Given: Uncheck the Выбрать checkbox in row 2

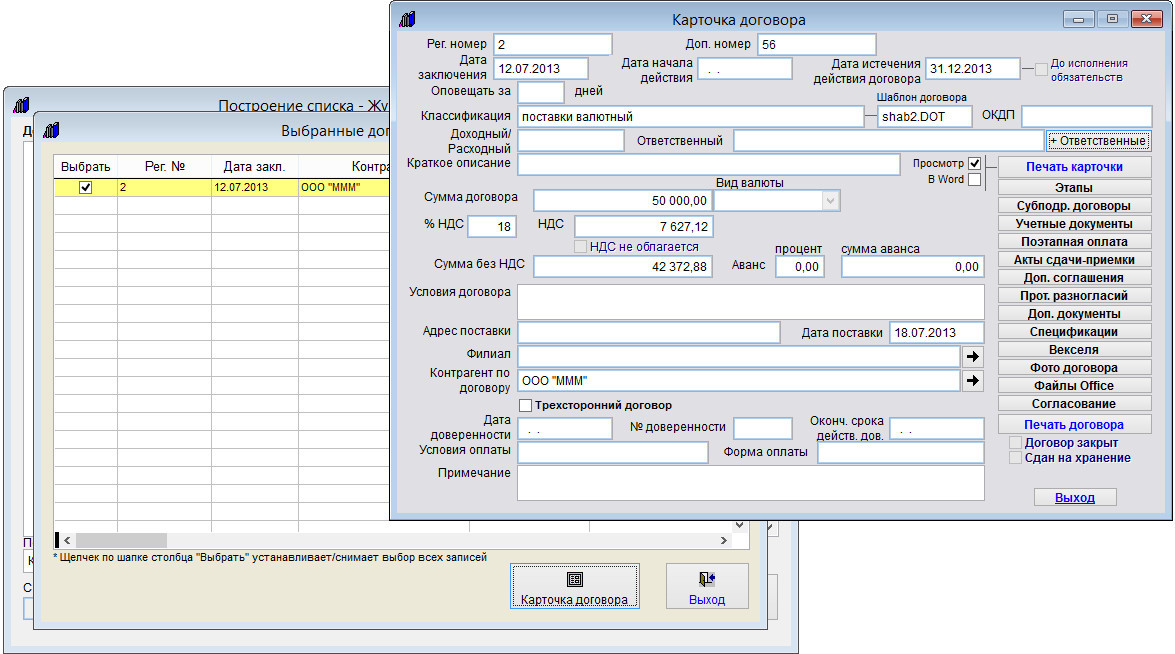Looking at the screenshot, I should tap(85, 187).
